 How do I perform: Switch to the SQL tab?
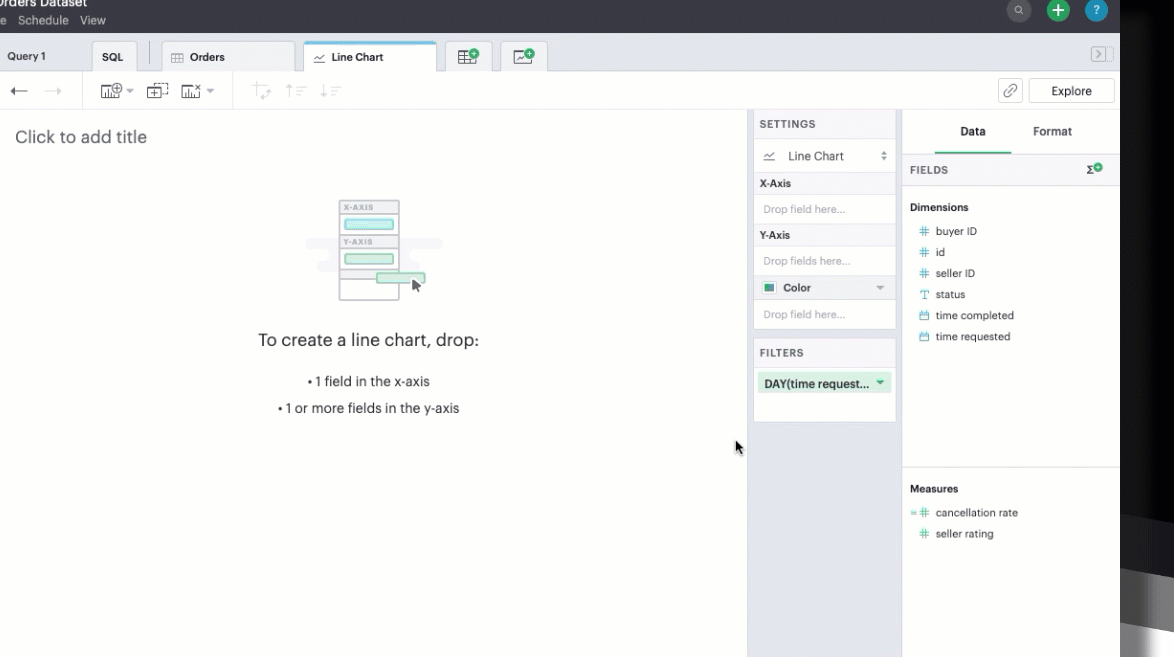113,56
